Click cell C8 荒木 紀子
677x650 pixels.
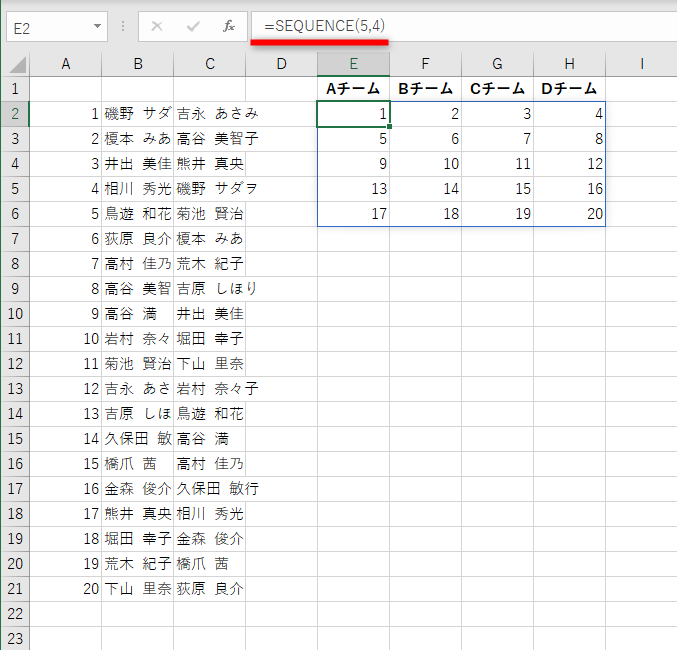(210, 264)
